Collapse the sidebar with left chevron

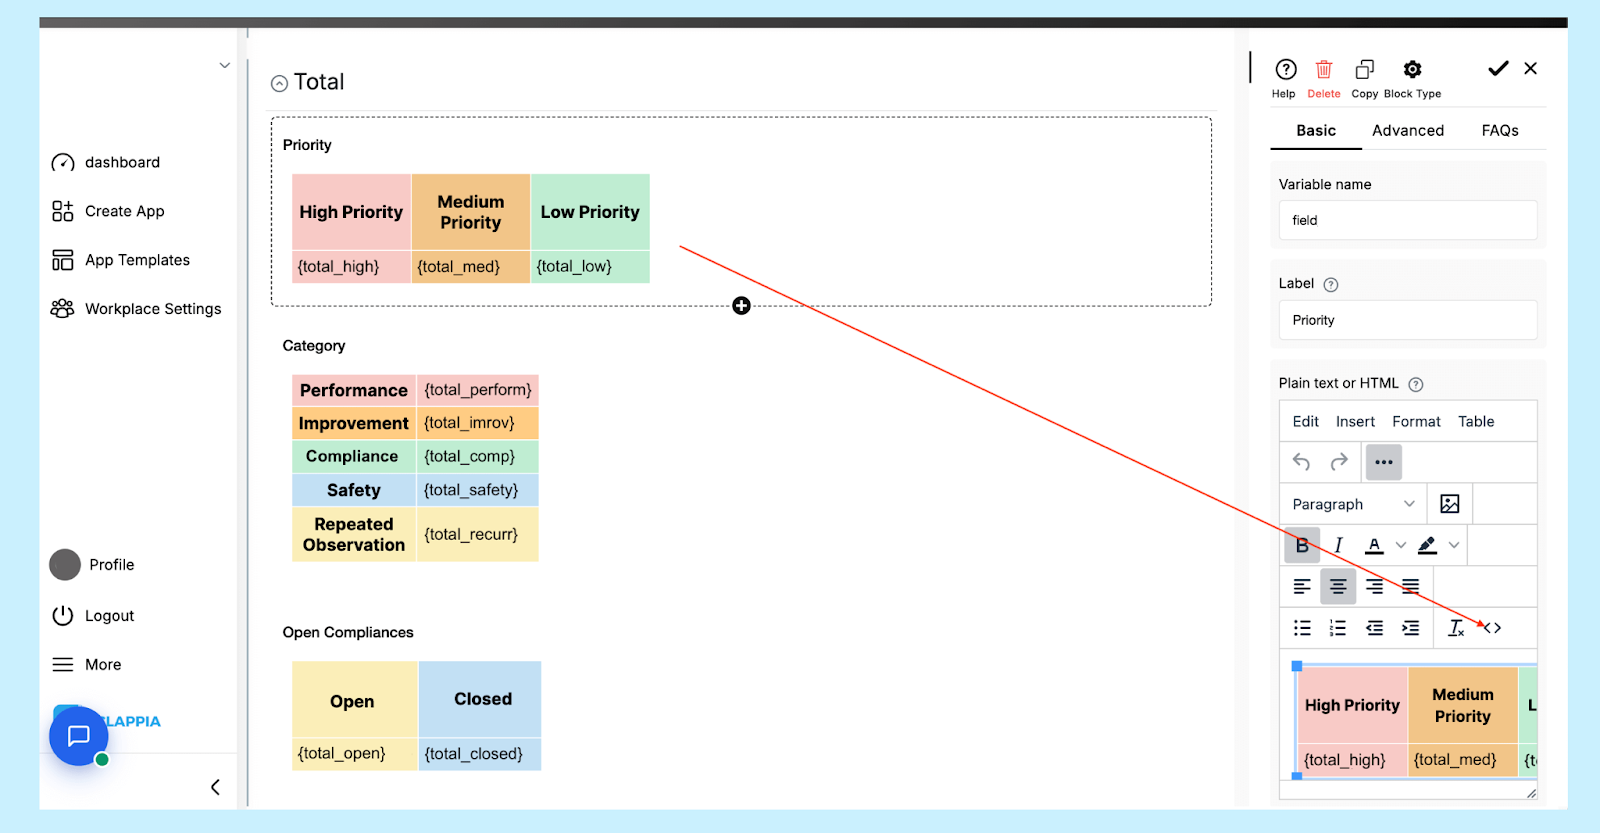point(215,787)
